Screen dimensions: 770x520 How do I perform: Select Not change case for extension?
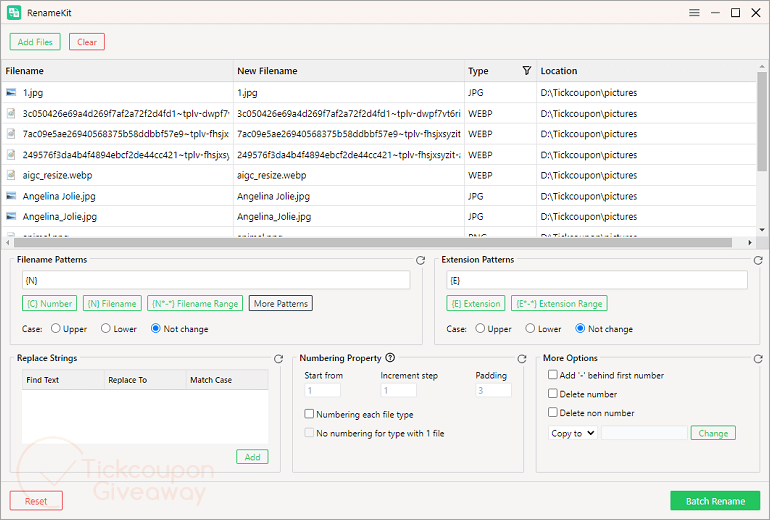coord(580,328)
